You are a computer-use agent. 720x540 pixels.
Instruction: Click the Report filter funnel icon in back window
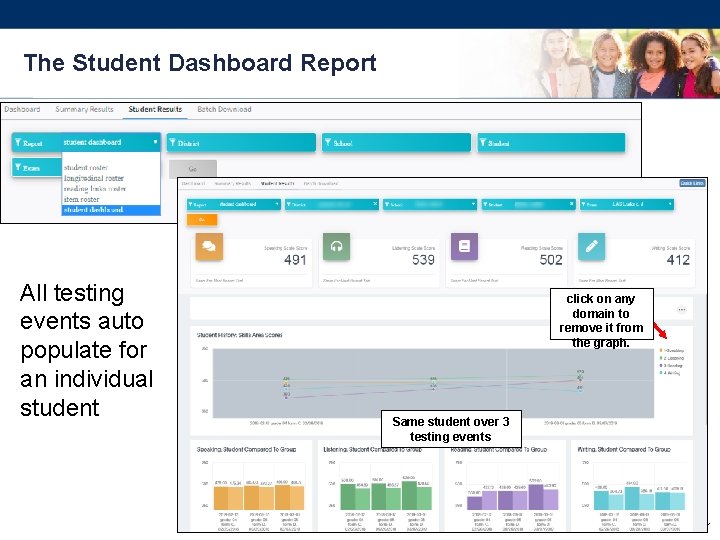(18, 142)
